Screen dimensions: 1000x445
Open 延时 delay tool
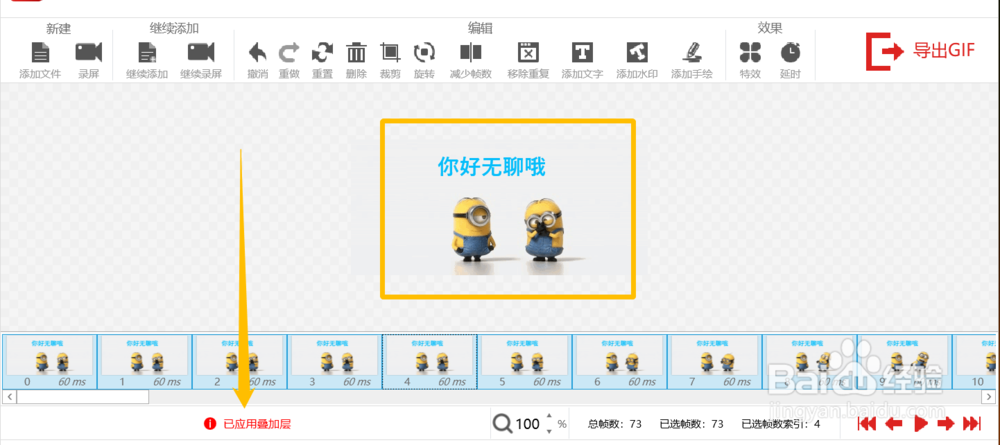point(790,52)
